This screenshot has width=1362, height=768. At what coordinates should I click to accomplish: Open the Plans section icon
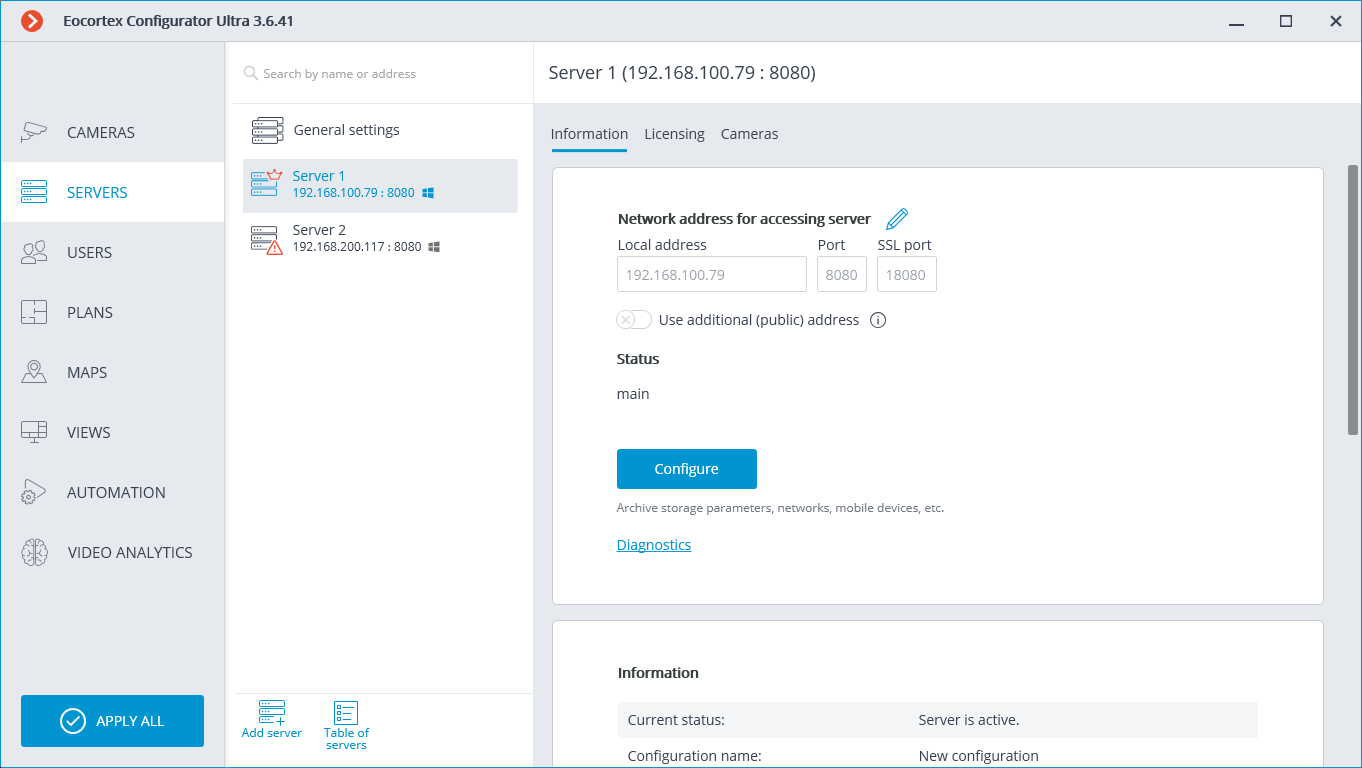[34, 312]
